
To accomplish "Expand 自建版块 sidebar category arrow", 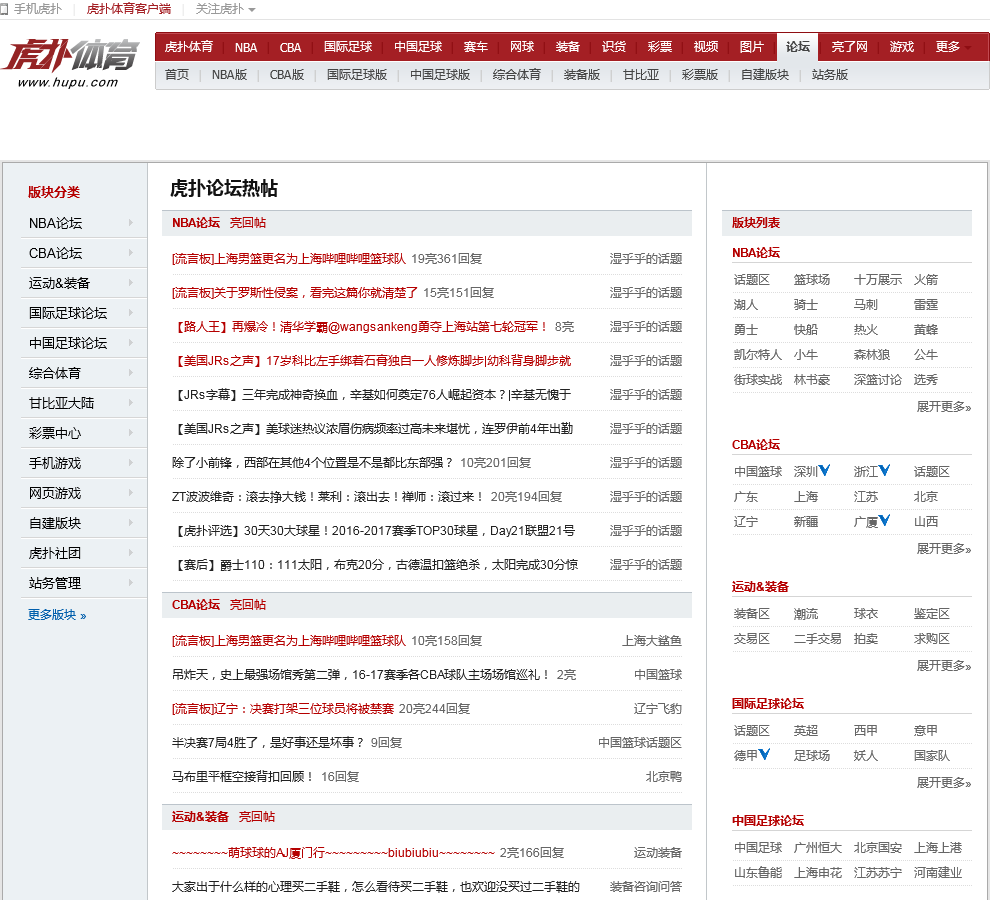I will coord(131,522).
